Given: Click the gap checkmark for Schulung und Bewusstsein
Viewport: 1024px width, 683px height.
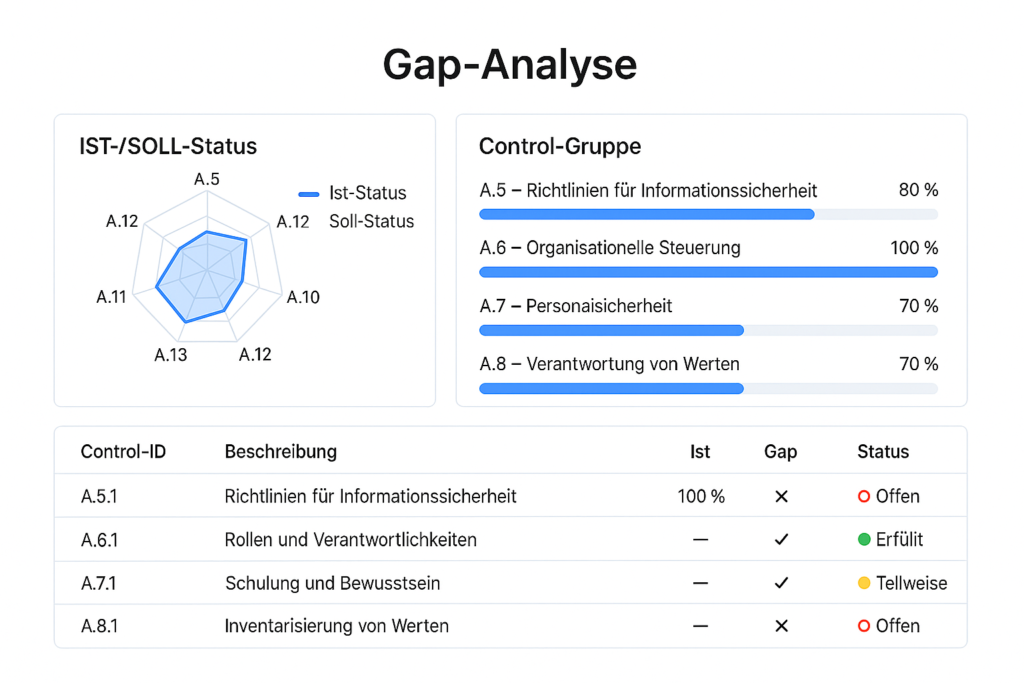Looking at the screenshot, I should [x=781, y=583].
